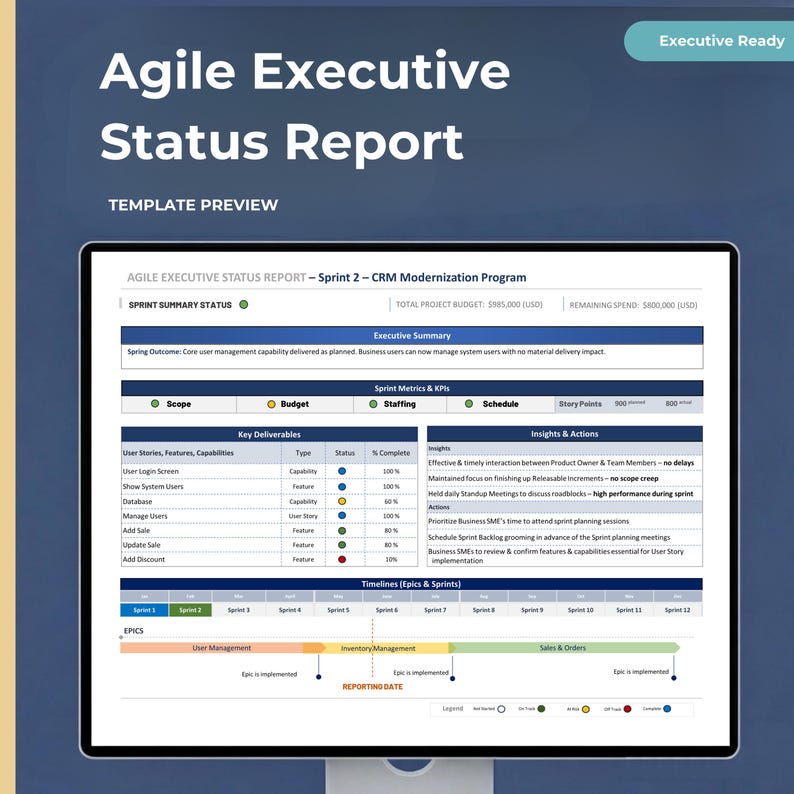794x794 pixels.
Task: Click the Insights & Actions panel header
Action: (x=565, y=433)
